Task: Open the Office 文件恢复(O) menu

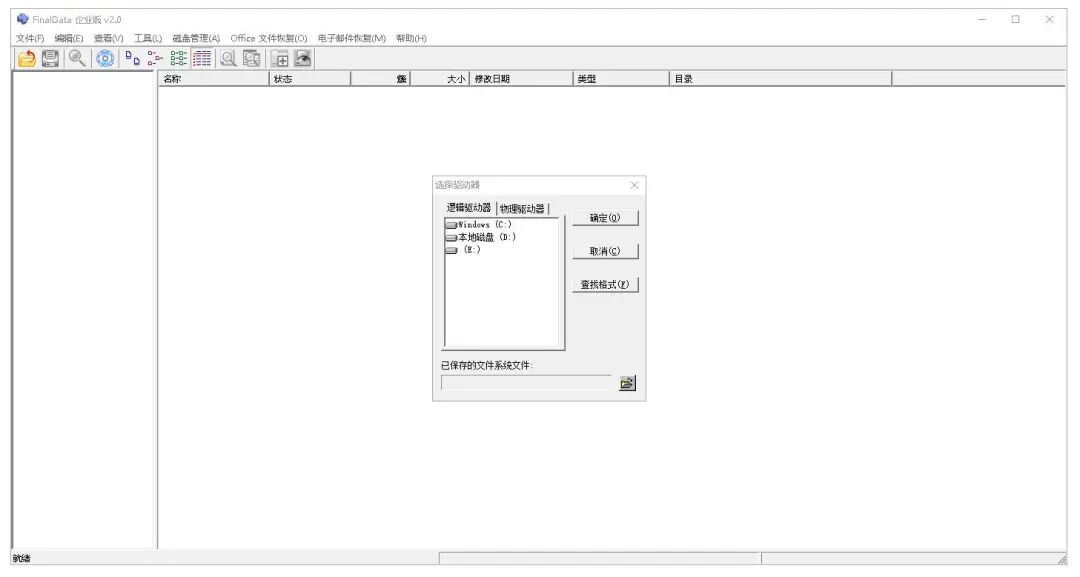Action: pos(269,39)
